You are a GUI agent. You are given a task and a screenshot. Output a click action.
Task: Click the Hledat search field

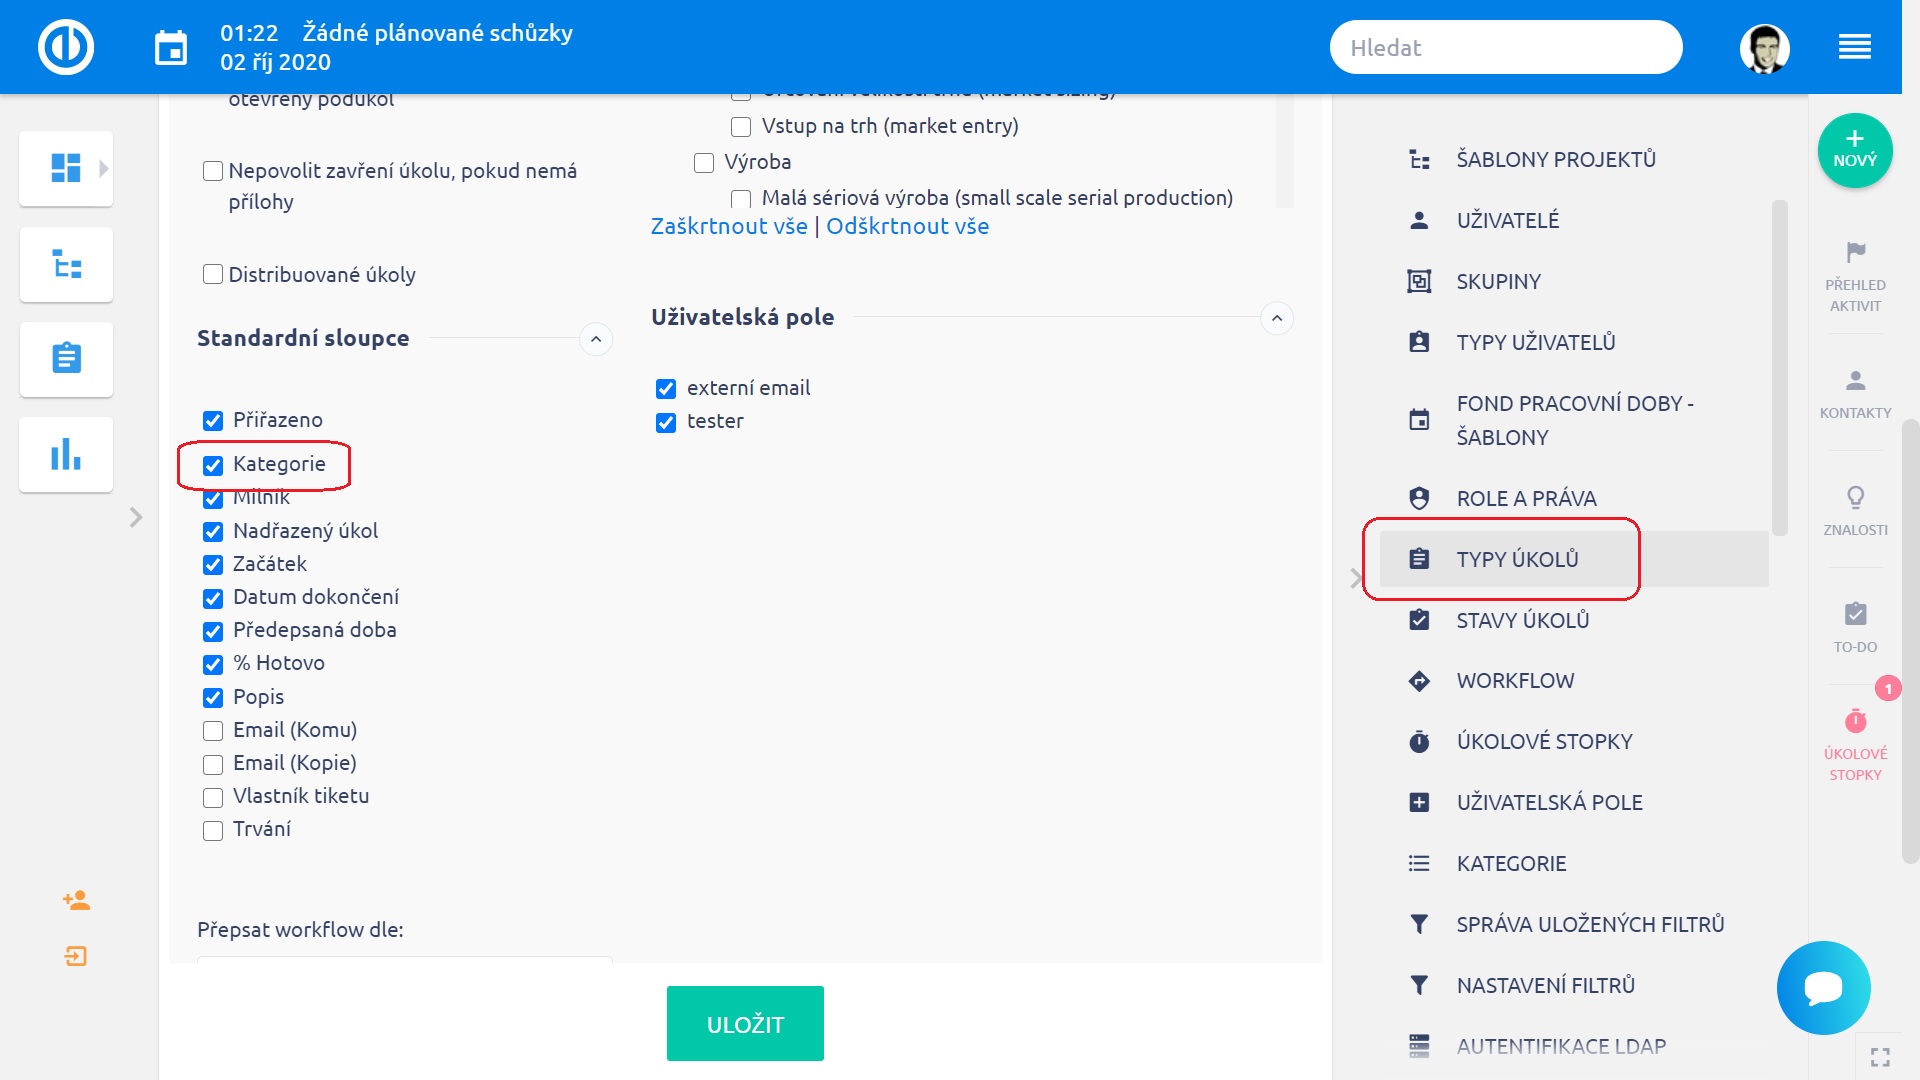pyautogui.click(x=1506, y=47)
